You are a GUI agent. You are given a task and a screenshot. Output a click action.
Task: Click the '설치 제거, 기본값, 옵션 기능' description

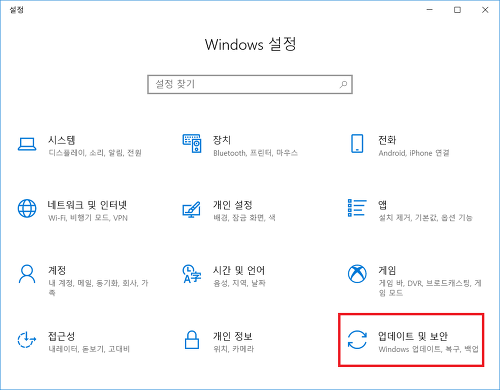pyautogui.click(x=425, y=218)
